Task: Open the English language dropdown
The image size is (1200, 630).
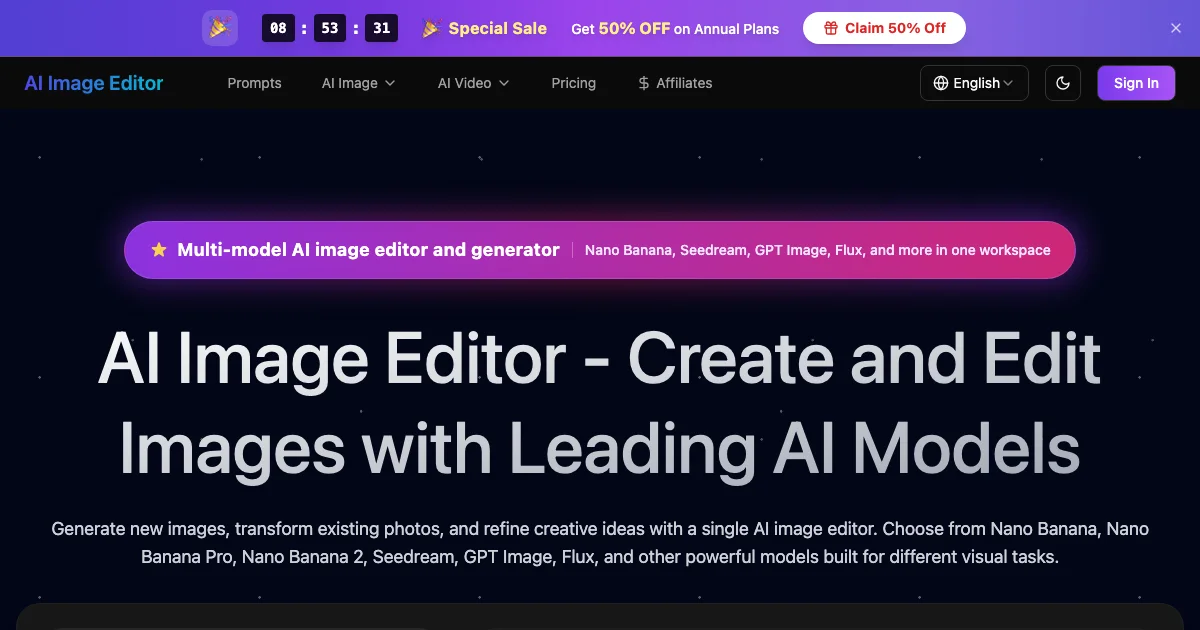Action: point(974,83)
